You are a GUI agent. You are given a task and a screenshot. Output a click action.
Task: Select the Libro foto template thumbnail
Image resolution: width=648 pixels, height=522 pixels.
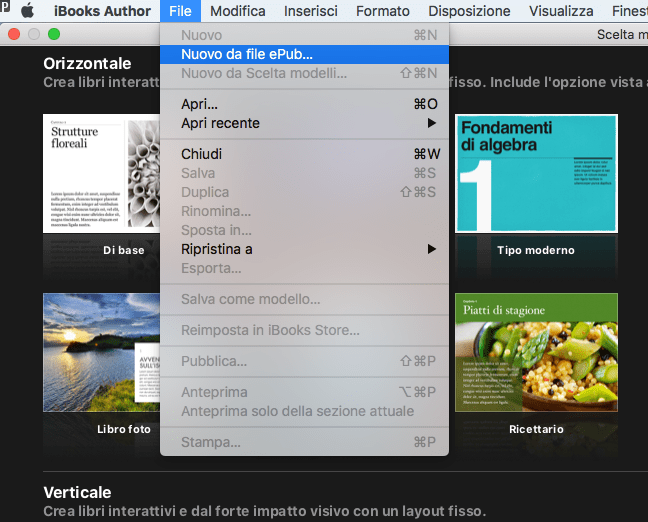pos(101,353)
